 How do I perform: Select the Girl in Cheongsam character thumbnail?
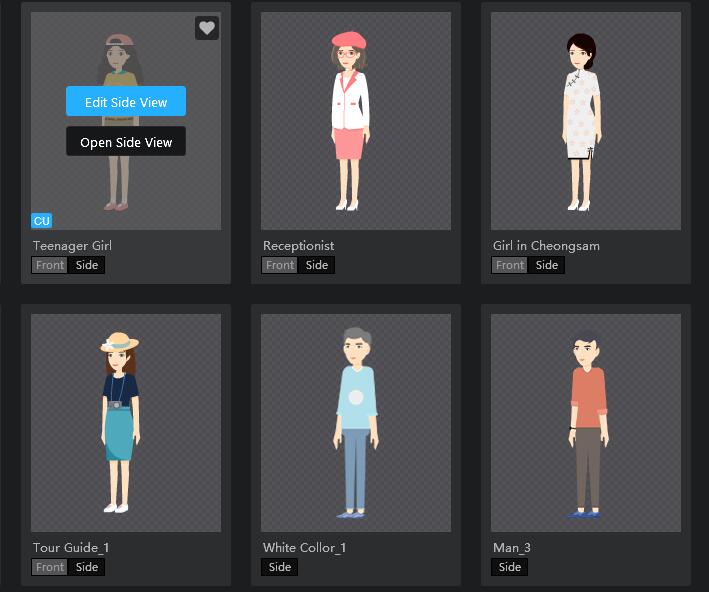[586, 122]
